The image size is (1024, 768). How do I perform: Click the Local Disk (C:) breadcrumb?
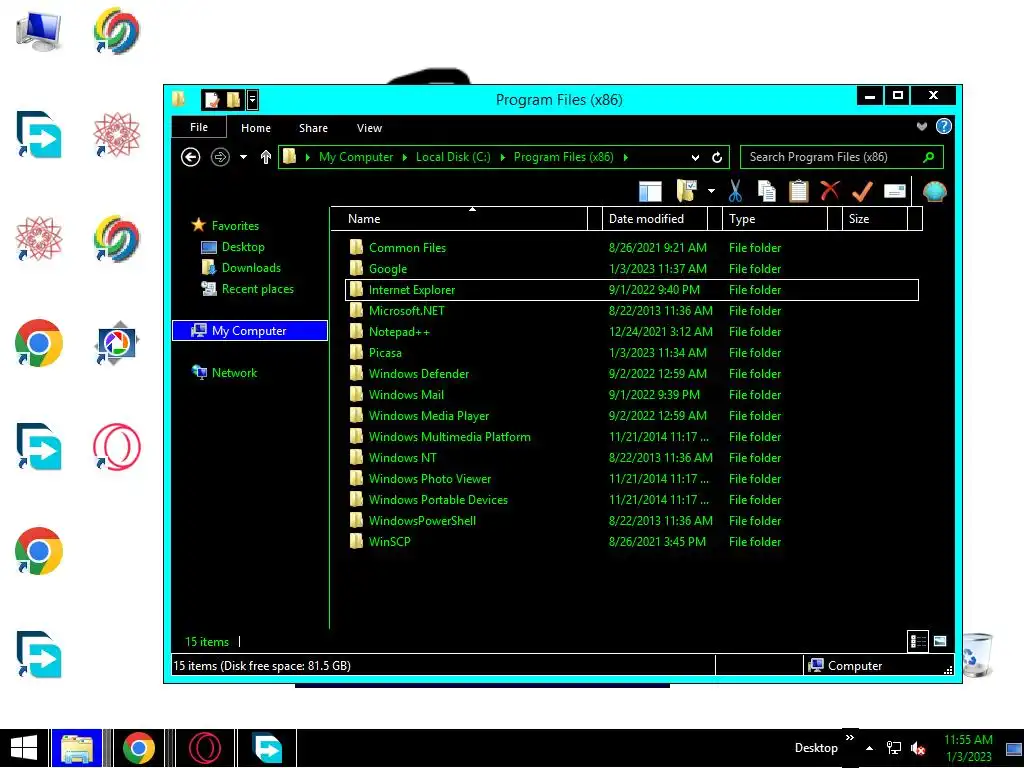(x=453, y=157)
